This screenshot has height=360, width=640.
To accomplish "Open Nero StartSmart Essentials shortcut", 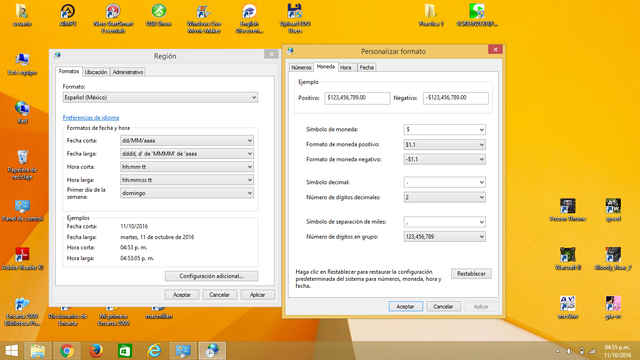I will [x=113, y=18].
